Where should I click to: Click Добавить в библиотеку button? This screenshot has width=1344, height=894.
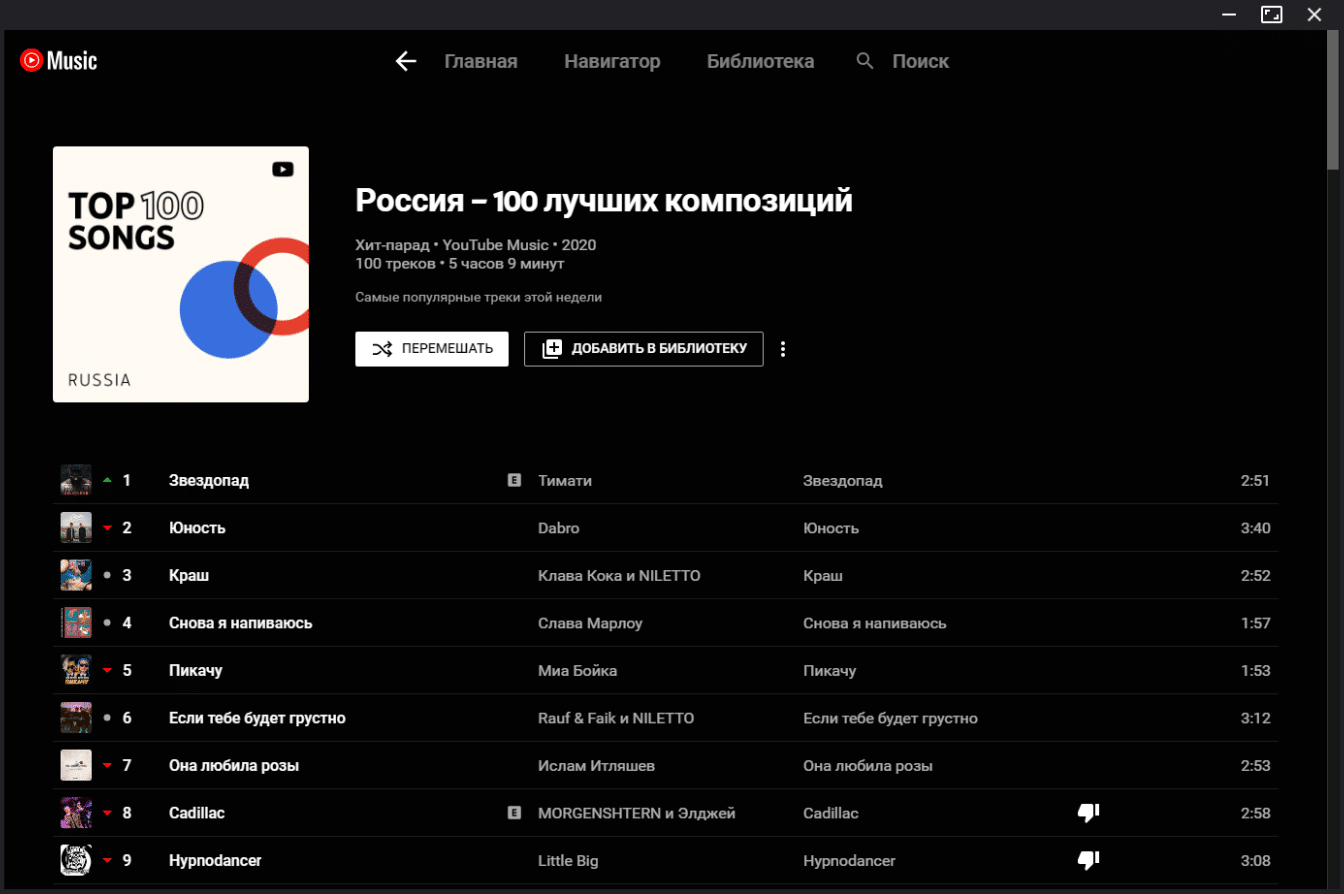[643, 349]
